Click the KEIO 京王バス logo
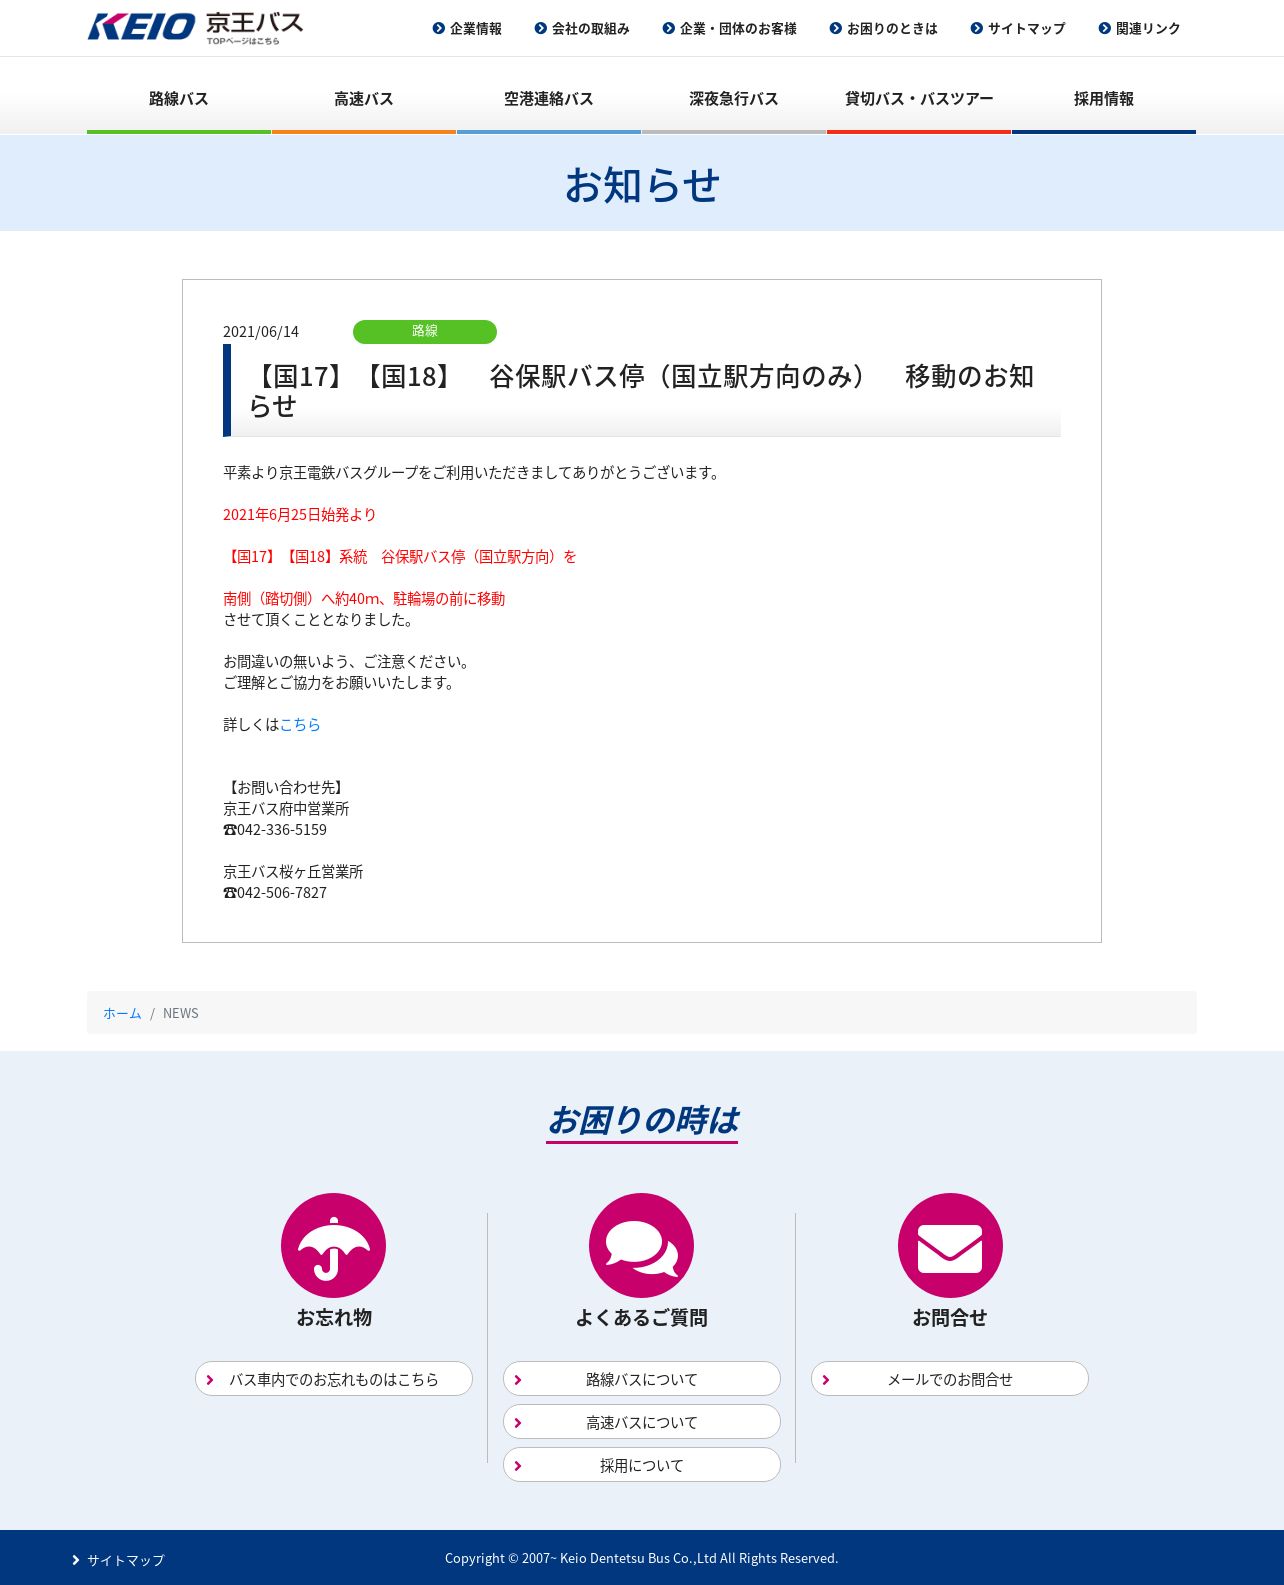This screenshot has width=1284, height=1585. click(x=195, y=28)
